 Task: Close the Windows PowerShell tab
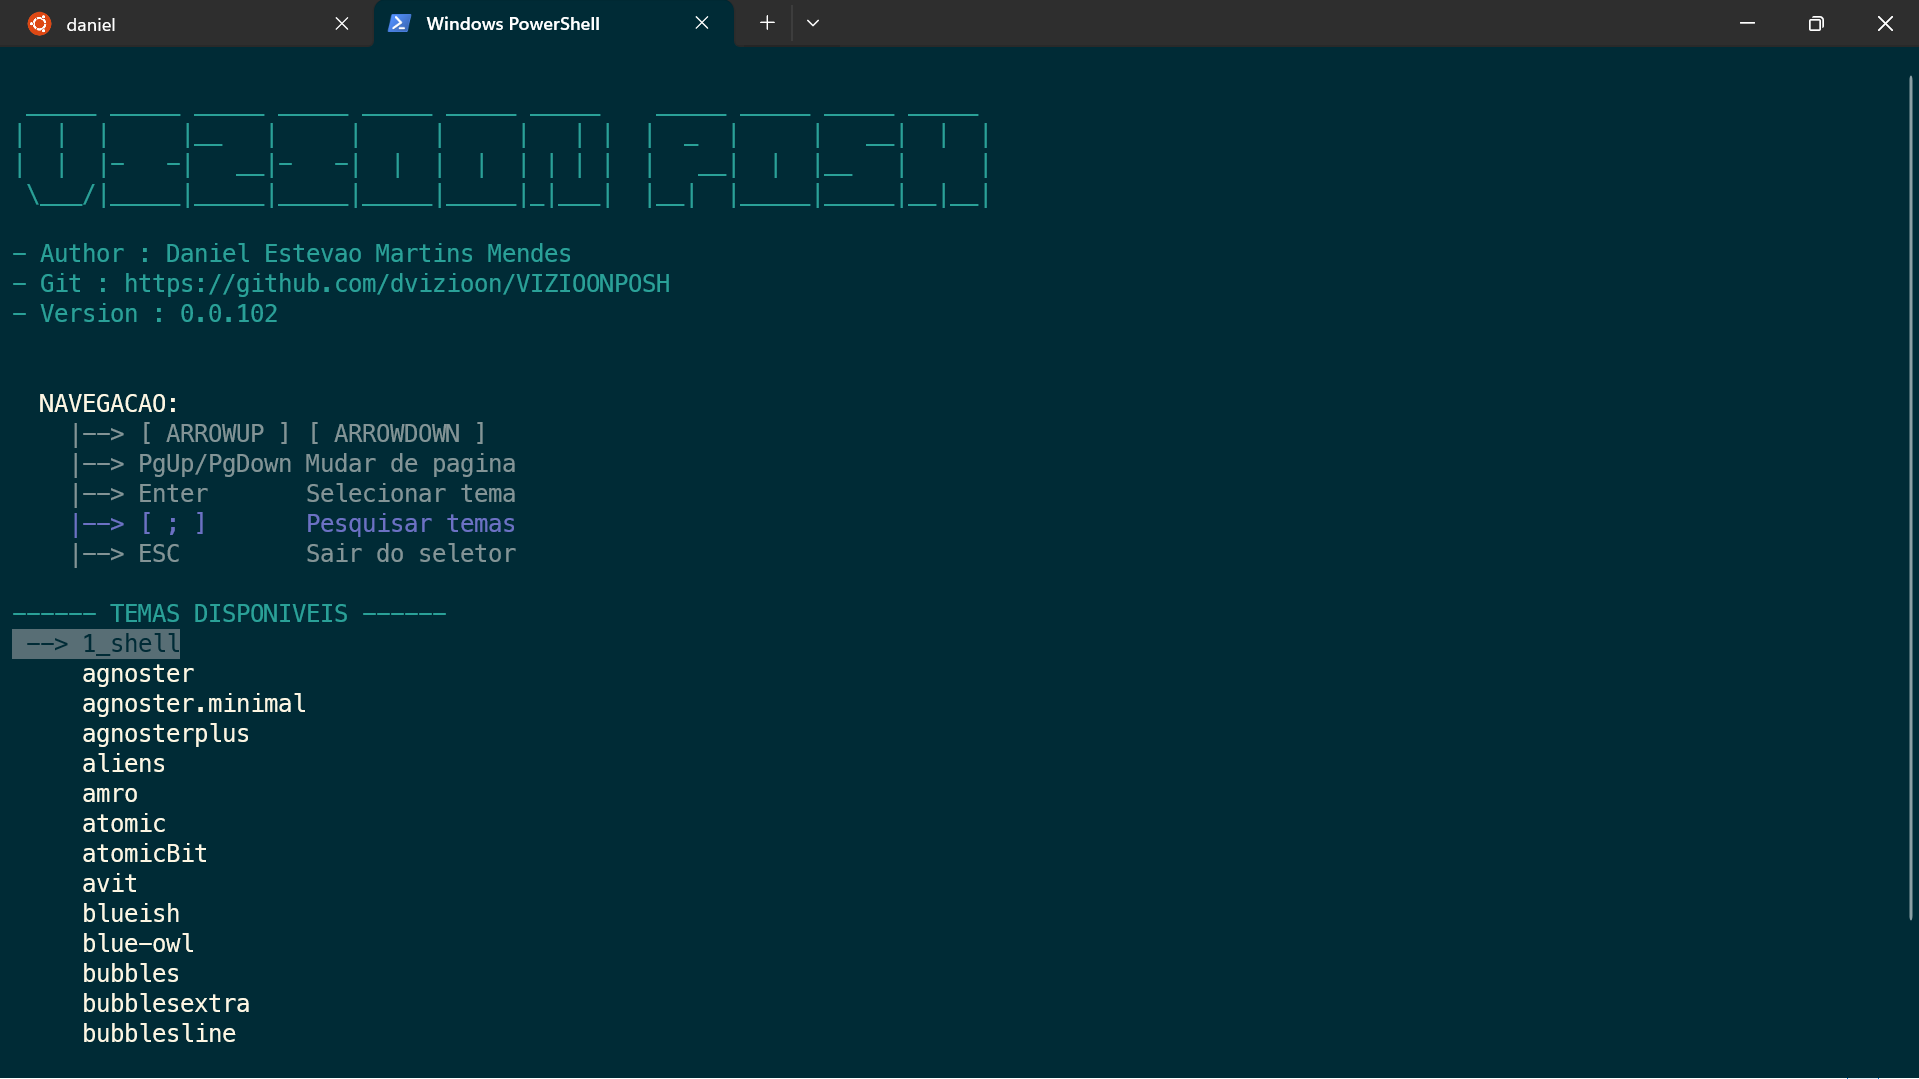click(x=702, y=23)
